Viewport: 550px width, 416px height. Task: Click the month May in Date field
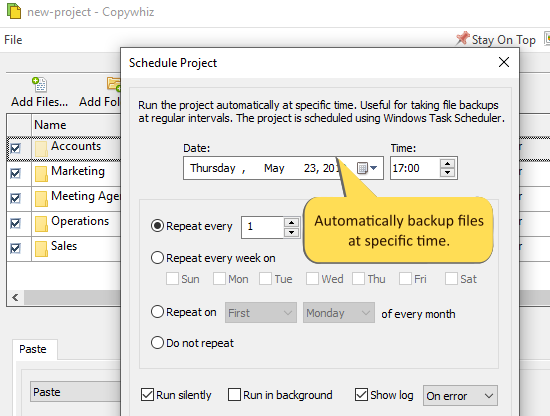pos(274,168)
